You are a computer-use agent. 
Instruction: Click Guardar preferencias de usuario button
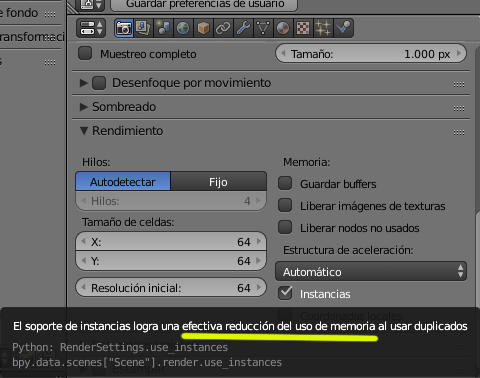(x=204, y=5)
